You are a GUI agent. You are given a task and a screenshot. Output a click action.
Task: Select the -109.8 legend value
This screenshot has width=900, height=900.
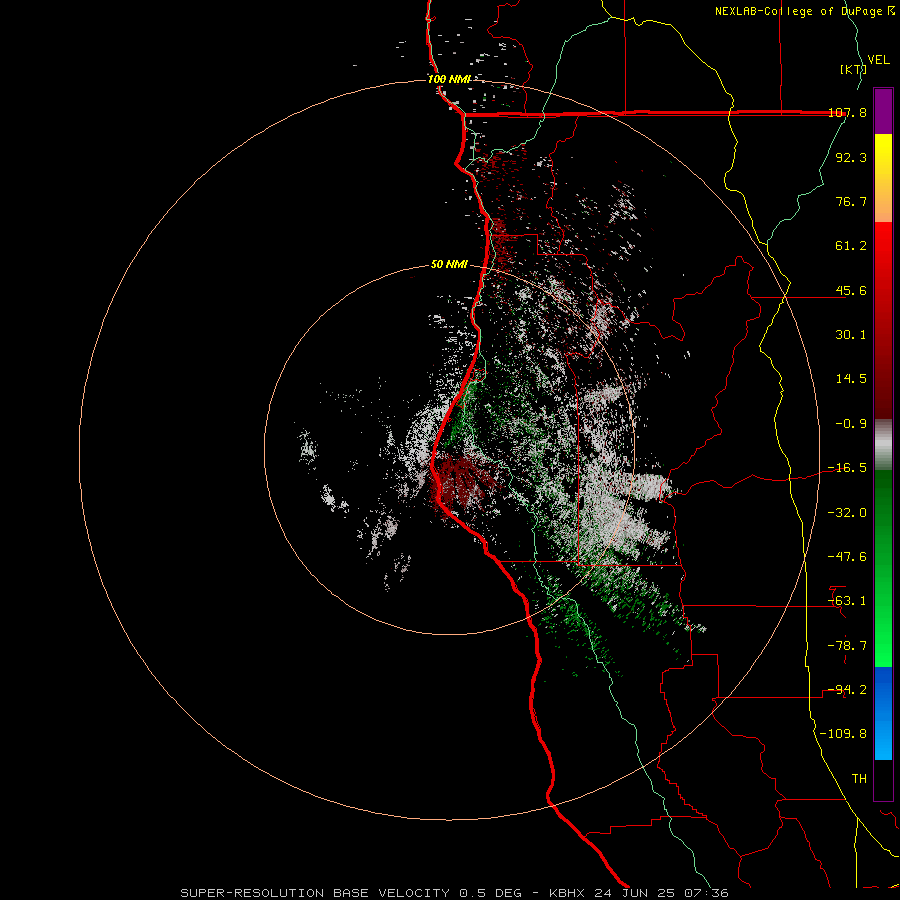(x=843, y=734)
